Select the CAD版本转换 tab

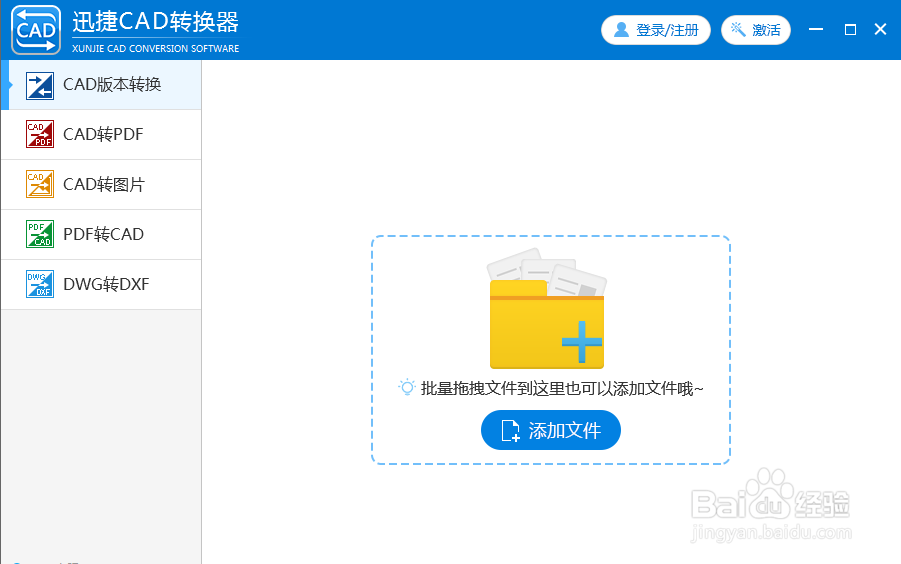click(102, 85)
